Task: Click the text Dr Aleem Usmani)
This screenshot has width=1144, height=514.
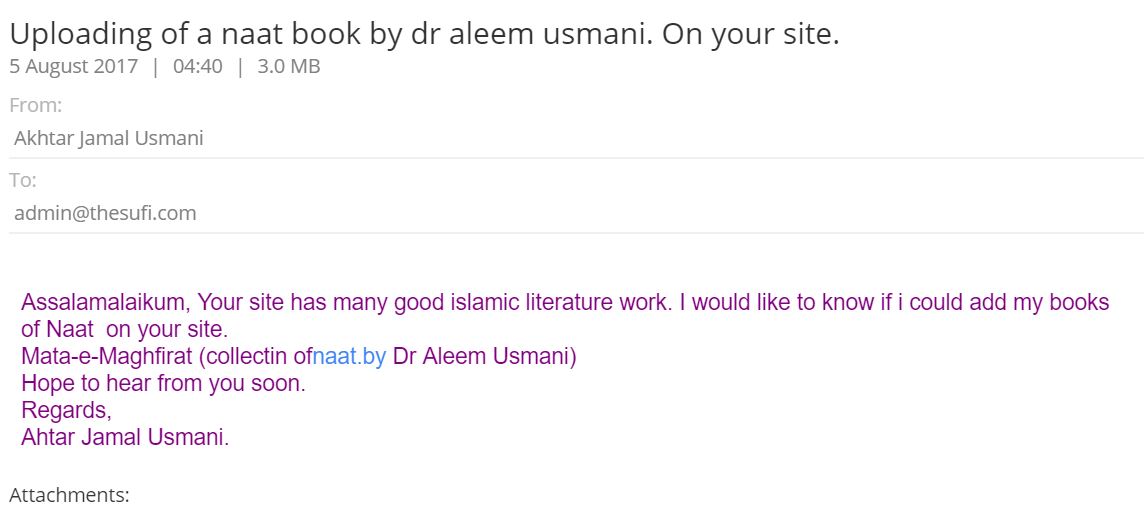Action: (485, 357)
